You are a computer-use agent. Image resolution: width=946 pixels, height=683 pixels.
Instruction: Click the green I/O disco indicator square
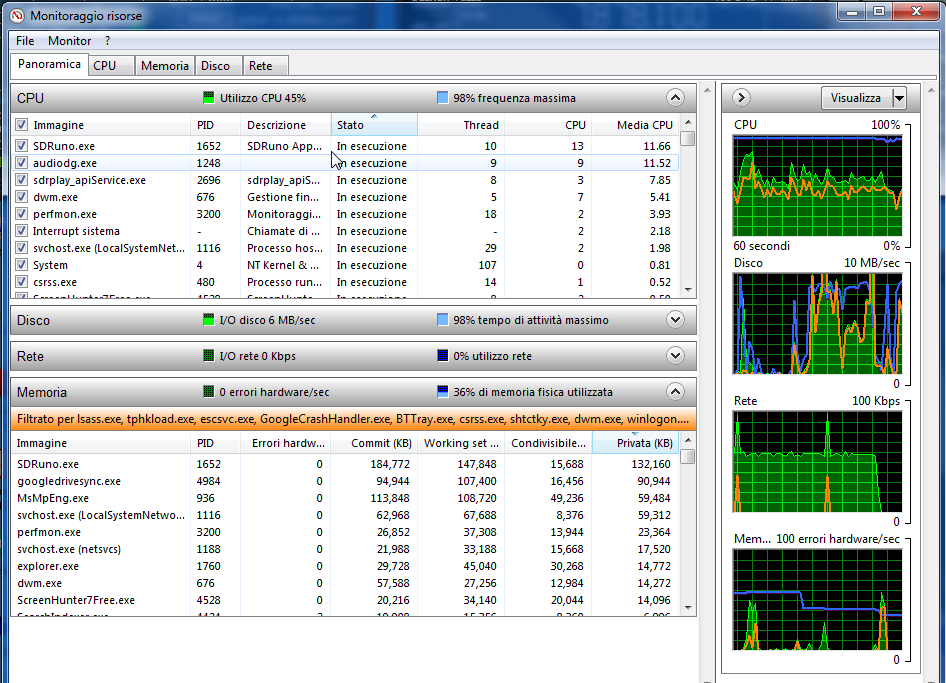tap(209, 320)
